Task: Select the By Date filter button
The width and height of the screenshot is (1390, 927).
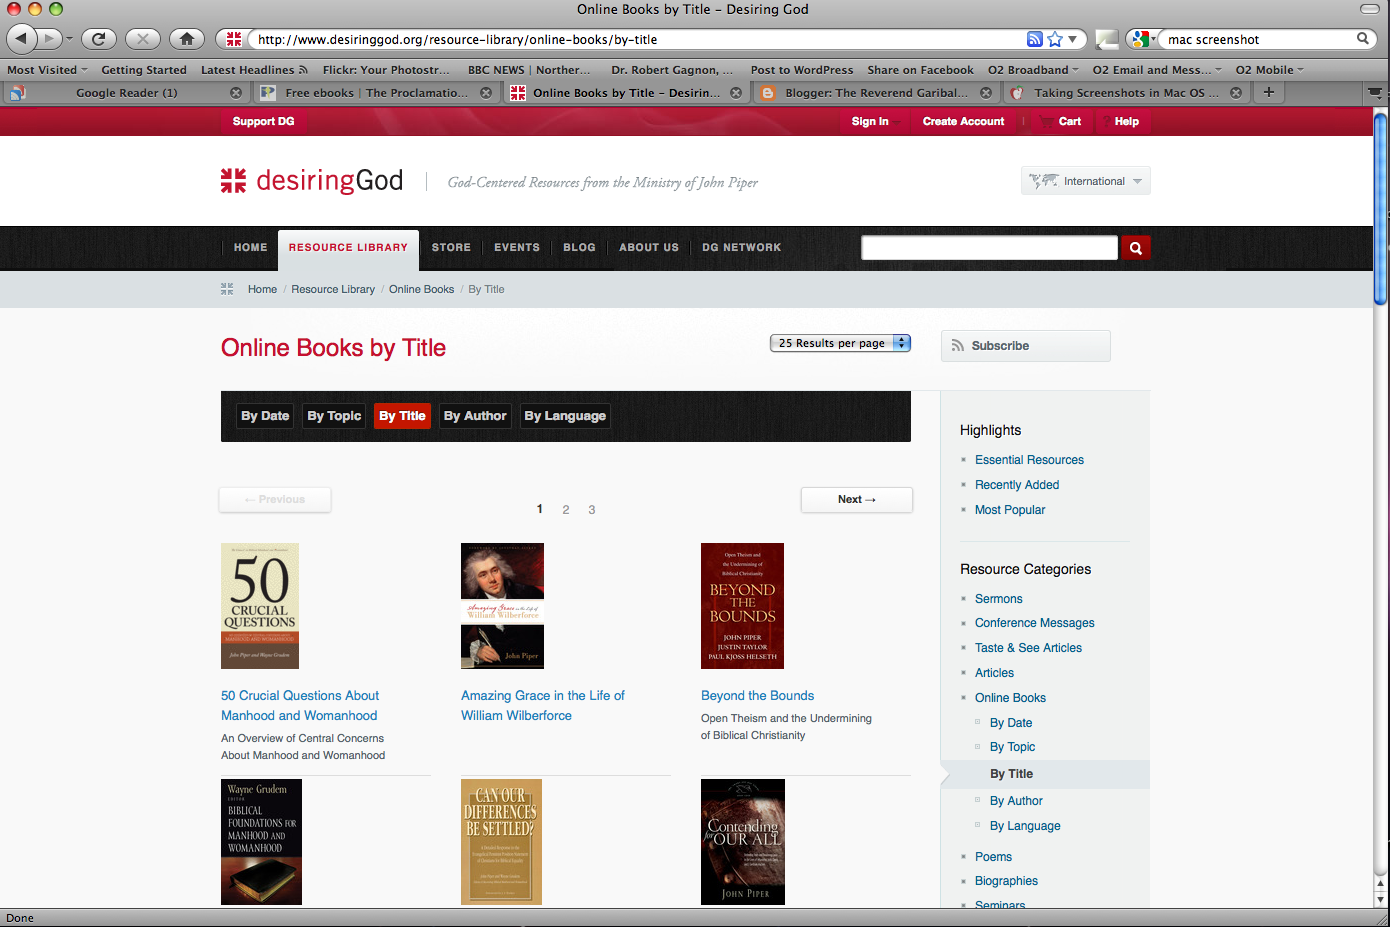Action: click(265, 416)
